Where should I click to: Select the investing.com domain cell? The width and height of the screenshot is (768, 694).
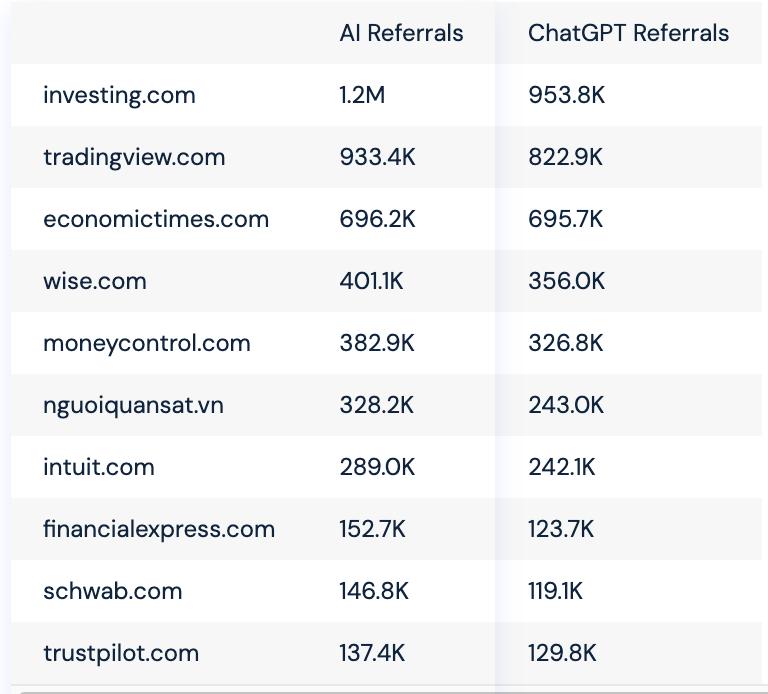coord(120,95)
